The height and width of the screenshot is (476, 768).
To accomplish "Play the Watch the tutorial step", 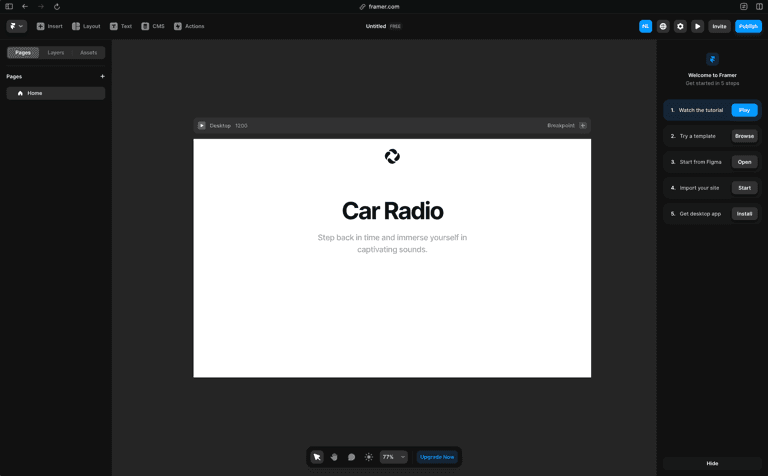I will tap(744, 110).
